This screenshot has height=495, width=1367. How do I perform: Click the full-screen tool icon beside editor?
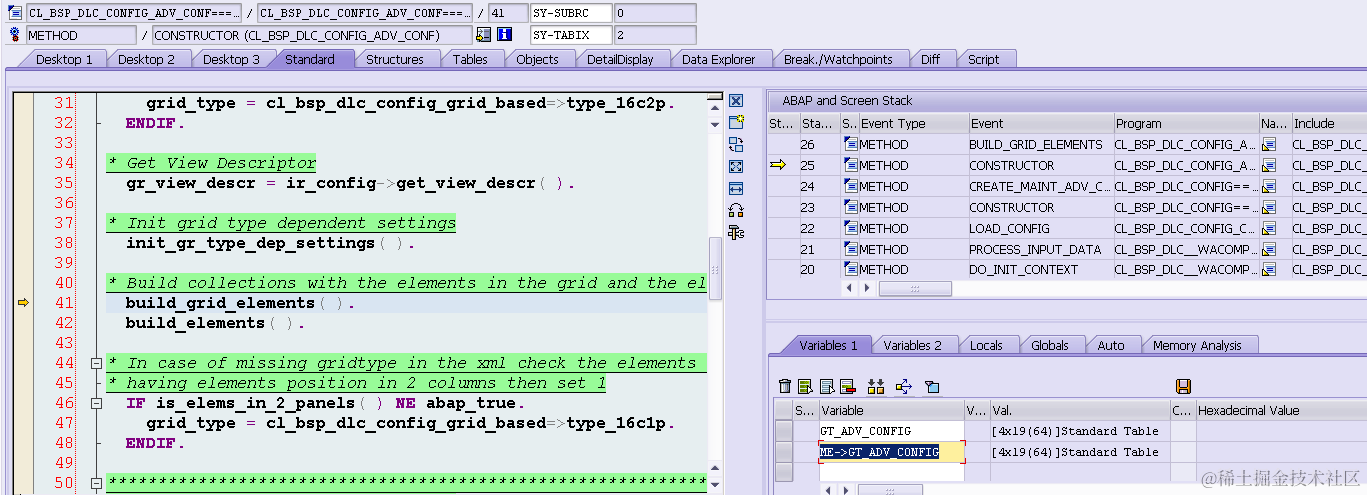(736, 166)
